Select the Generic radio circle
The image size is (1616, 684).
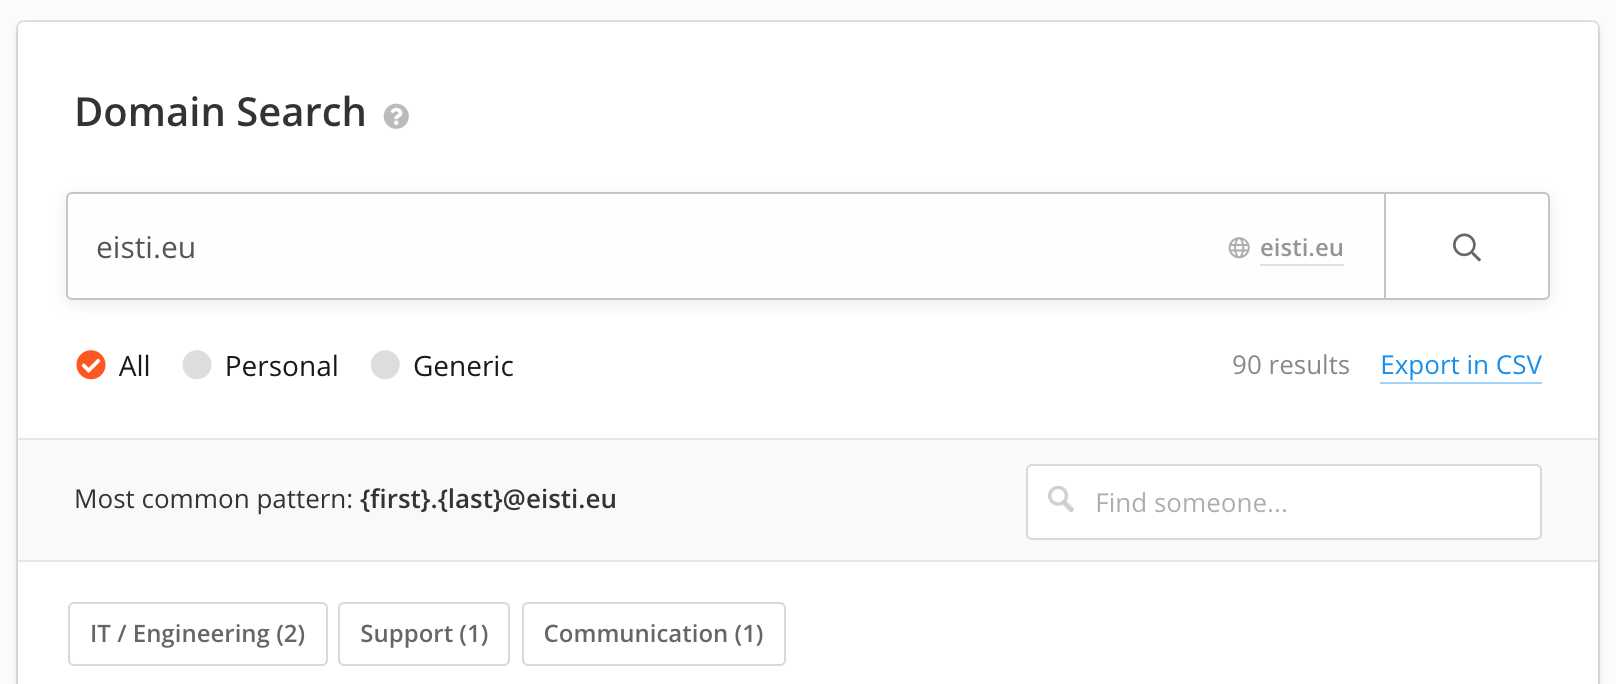coord(385,365)
